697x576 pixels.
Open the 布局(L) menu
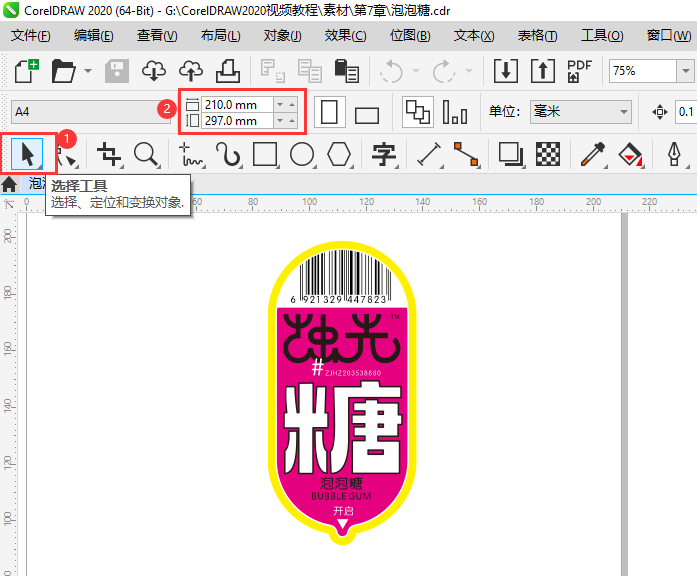[x=220, y=35]
